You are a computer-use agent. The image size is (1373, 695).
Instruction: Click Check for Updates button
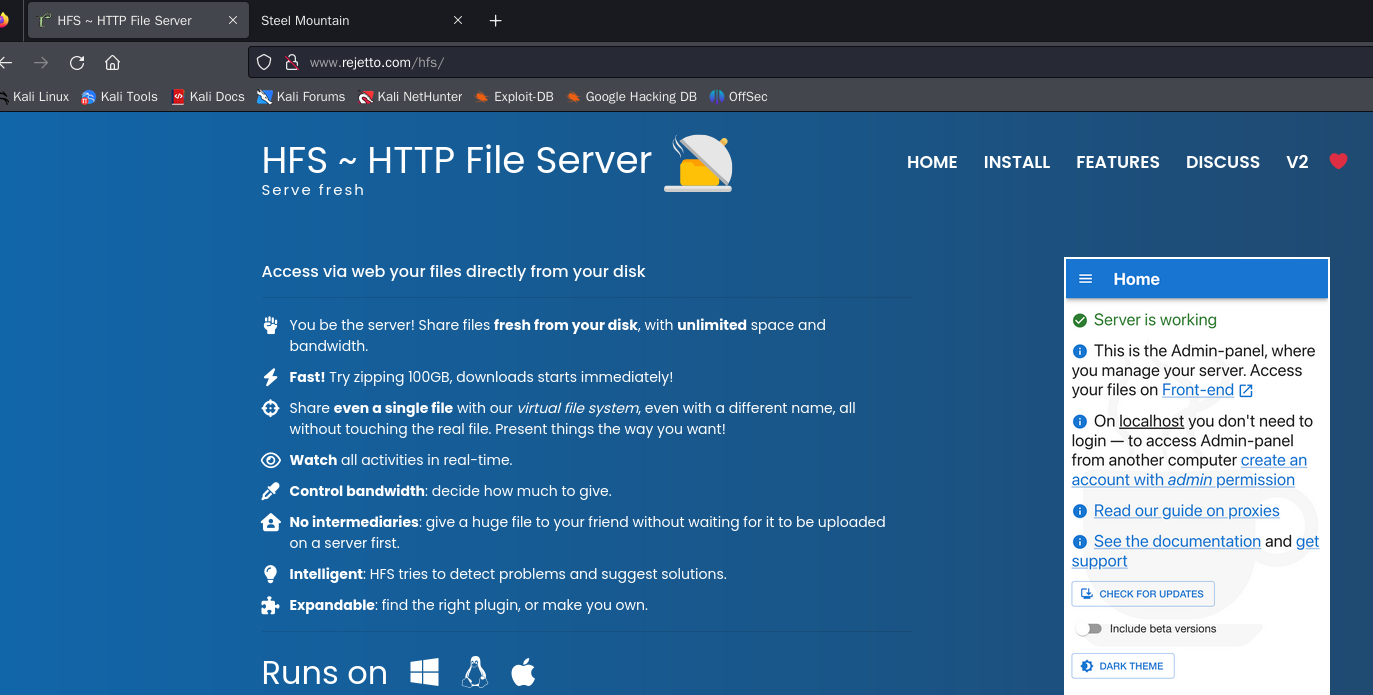(x=1142, y=594)
